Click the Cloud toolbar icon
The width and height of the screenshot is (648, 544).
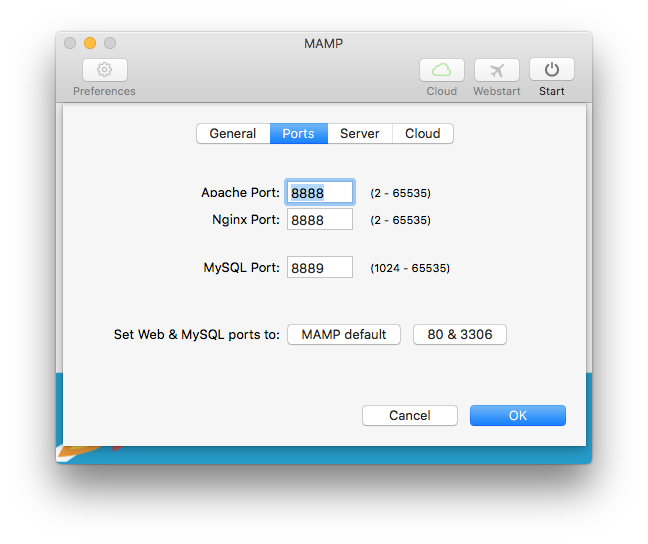pos(441,70)
